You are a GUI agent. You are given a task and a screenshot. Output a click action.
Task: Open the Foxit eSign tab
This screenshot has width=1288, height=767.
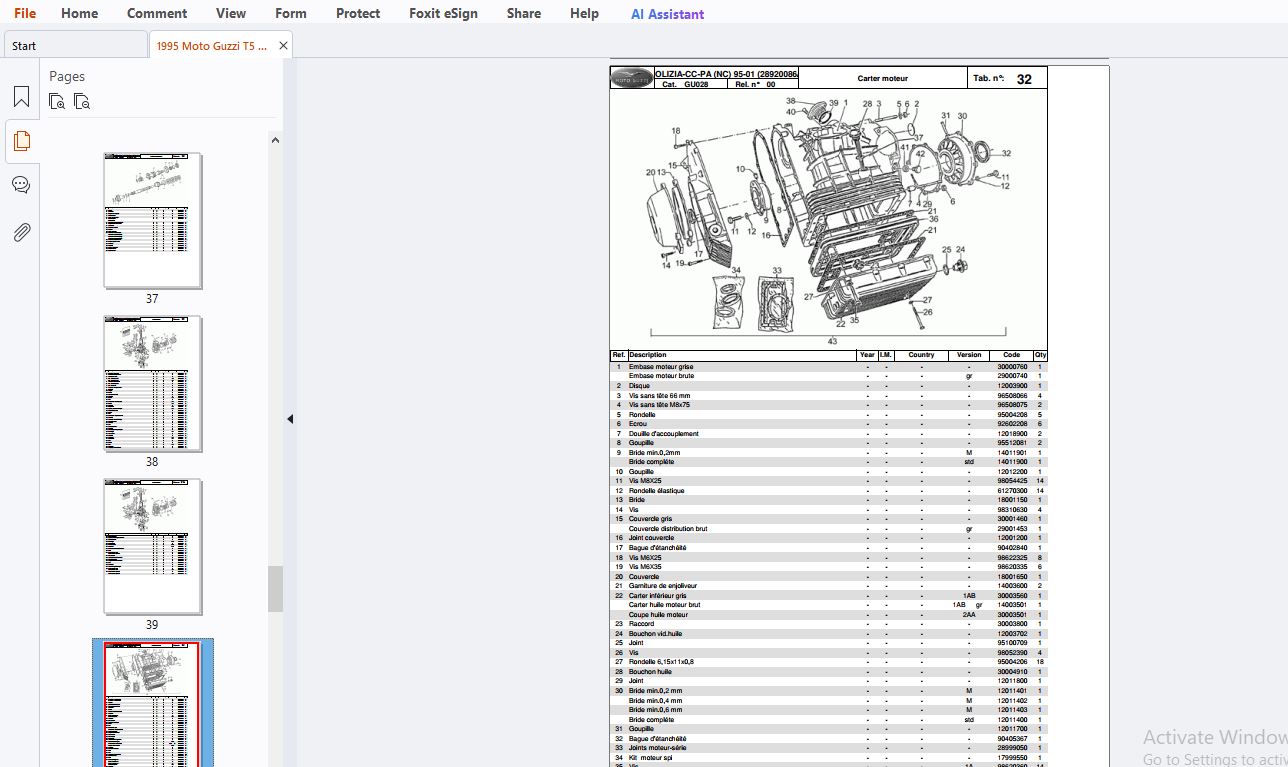pos(443,13)
